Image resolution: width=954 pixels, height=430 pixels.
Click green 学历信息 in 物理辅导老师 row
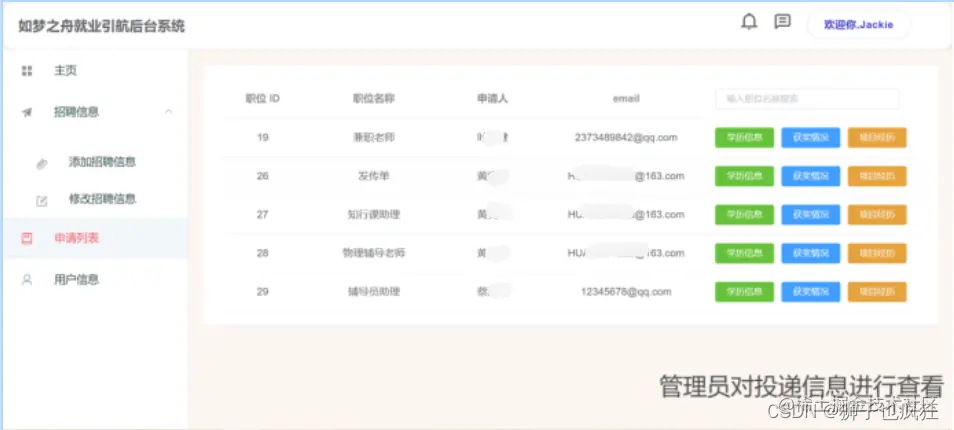(744, 253)
